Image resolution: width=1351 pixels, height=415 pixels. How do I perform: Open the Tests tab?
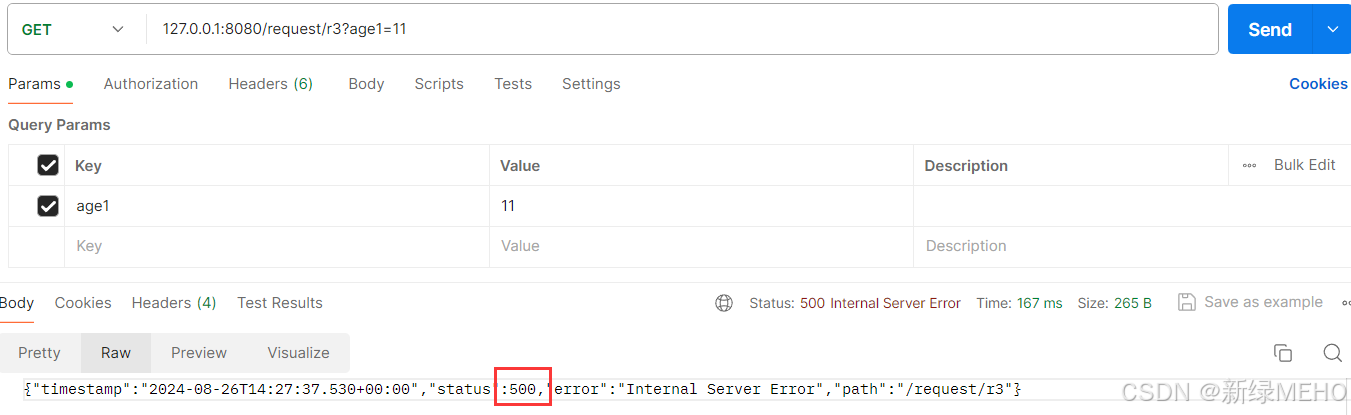[x=513, y=84]
